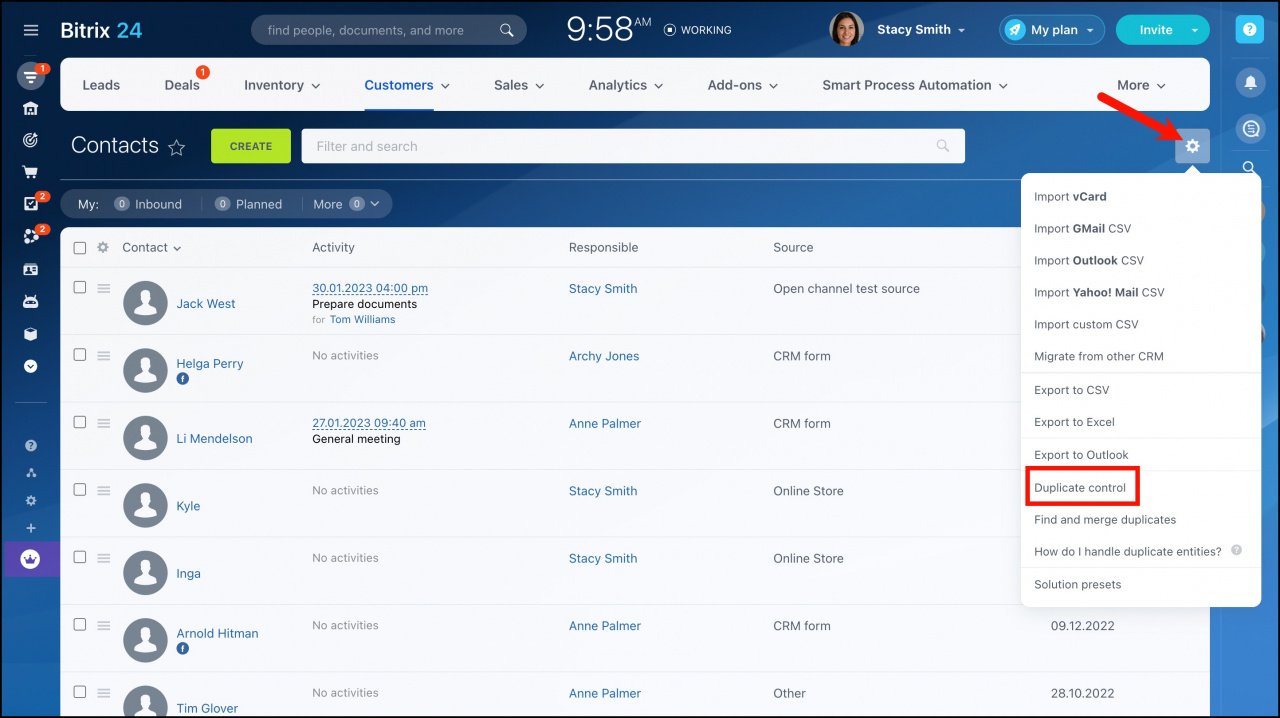Image resolution: width=1280 pixels, height=718 pixels.
Task: Expand the Customers dropdown tab
Action: pyautogui.click(x=407, y=85)
